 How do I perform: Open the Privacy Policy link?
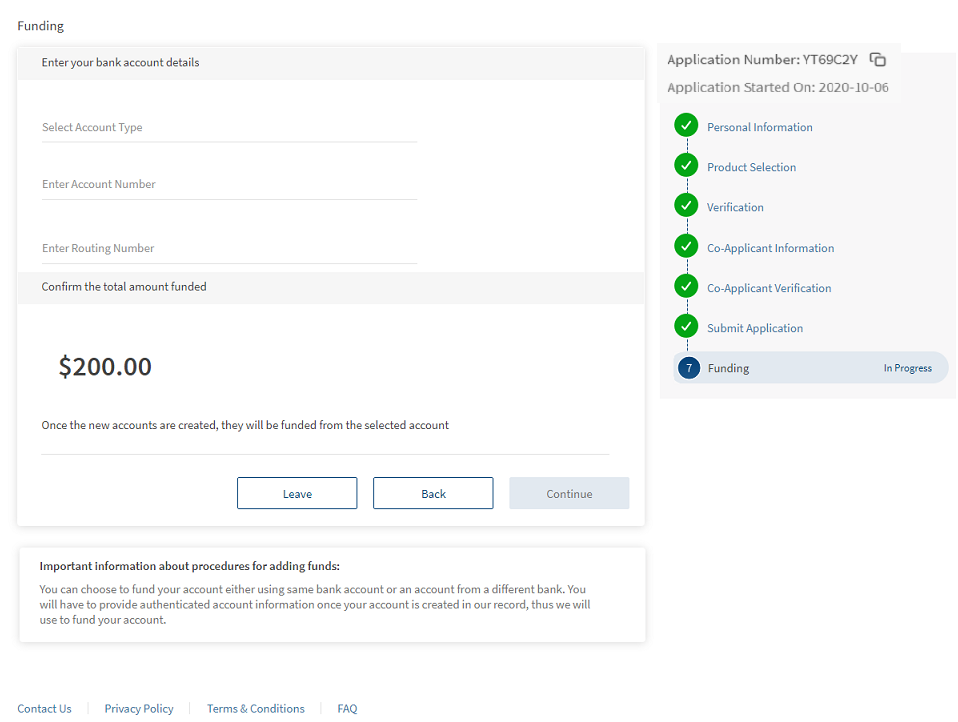(x=139, y=709)
